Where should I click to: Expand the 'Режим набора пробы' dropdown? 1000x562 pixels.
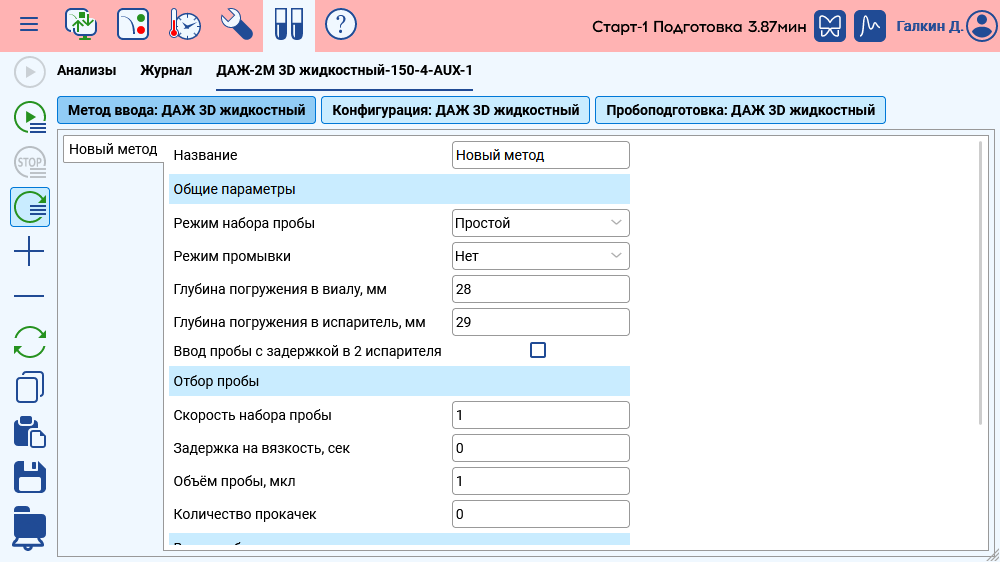click(541, 223)
